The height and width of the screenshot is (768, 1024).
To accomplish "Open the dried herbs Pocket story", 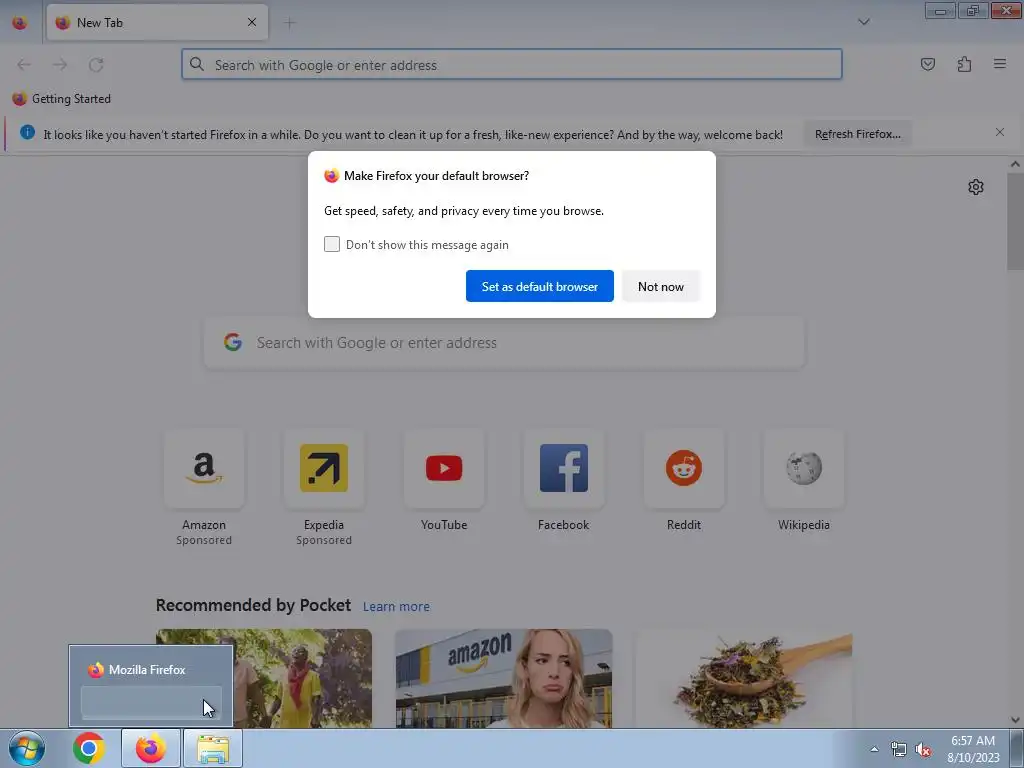I will (744, 679).
